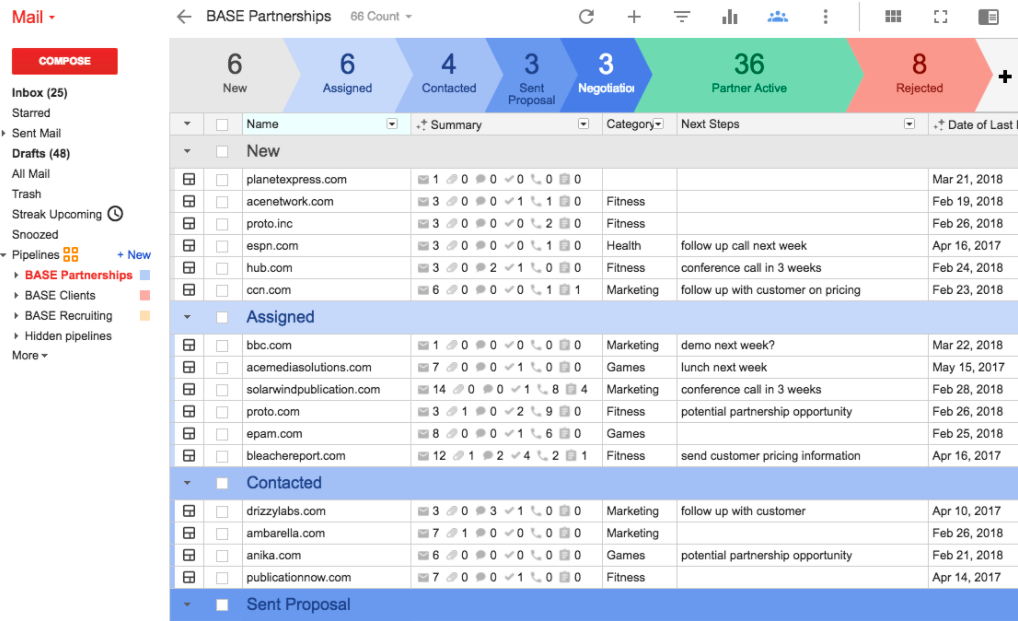1018x621 pixels.
Task: Click the Next Steps cell for bbc.com
Action: coord(802,345)
